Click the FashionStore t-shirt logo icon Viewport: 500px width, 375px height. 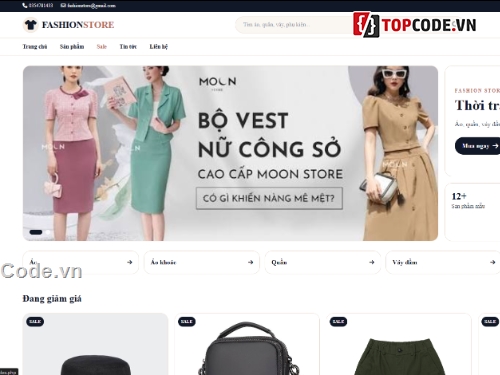point(30,25)
